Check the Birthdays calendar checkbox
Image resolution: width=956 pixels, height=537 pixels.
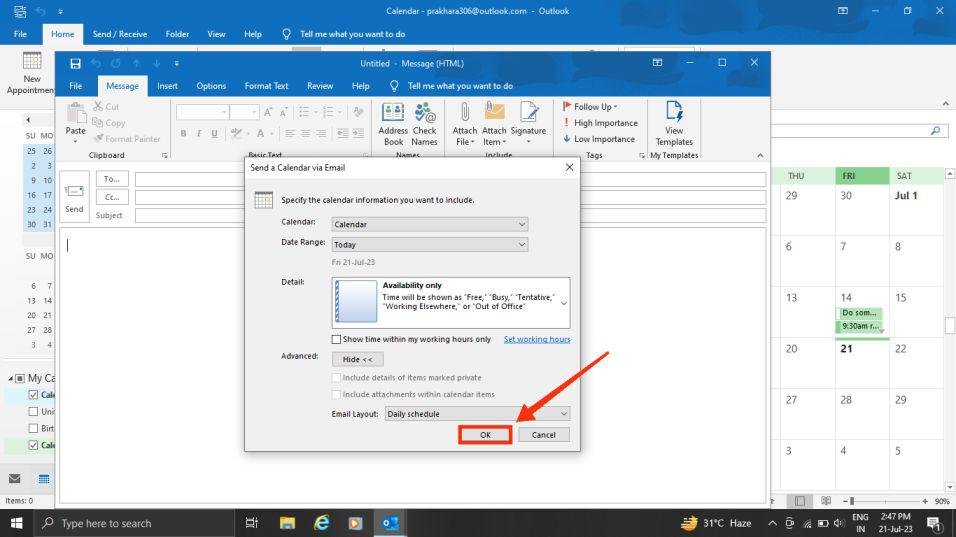pos(34,428)
